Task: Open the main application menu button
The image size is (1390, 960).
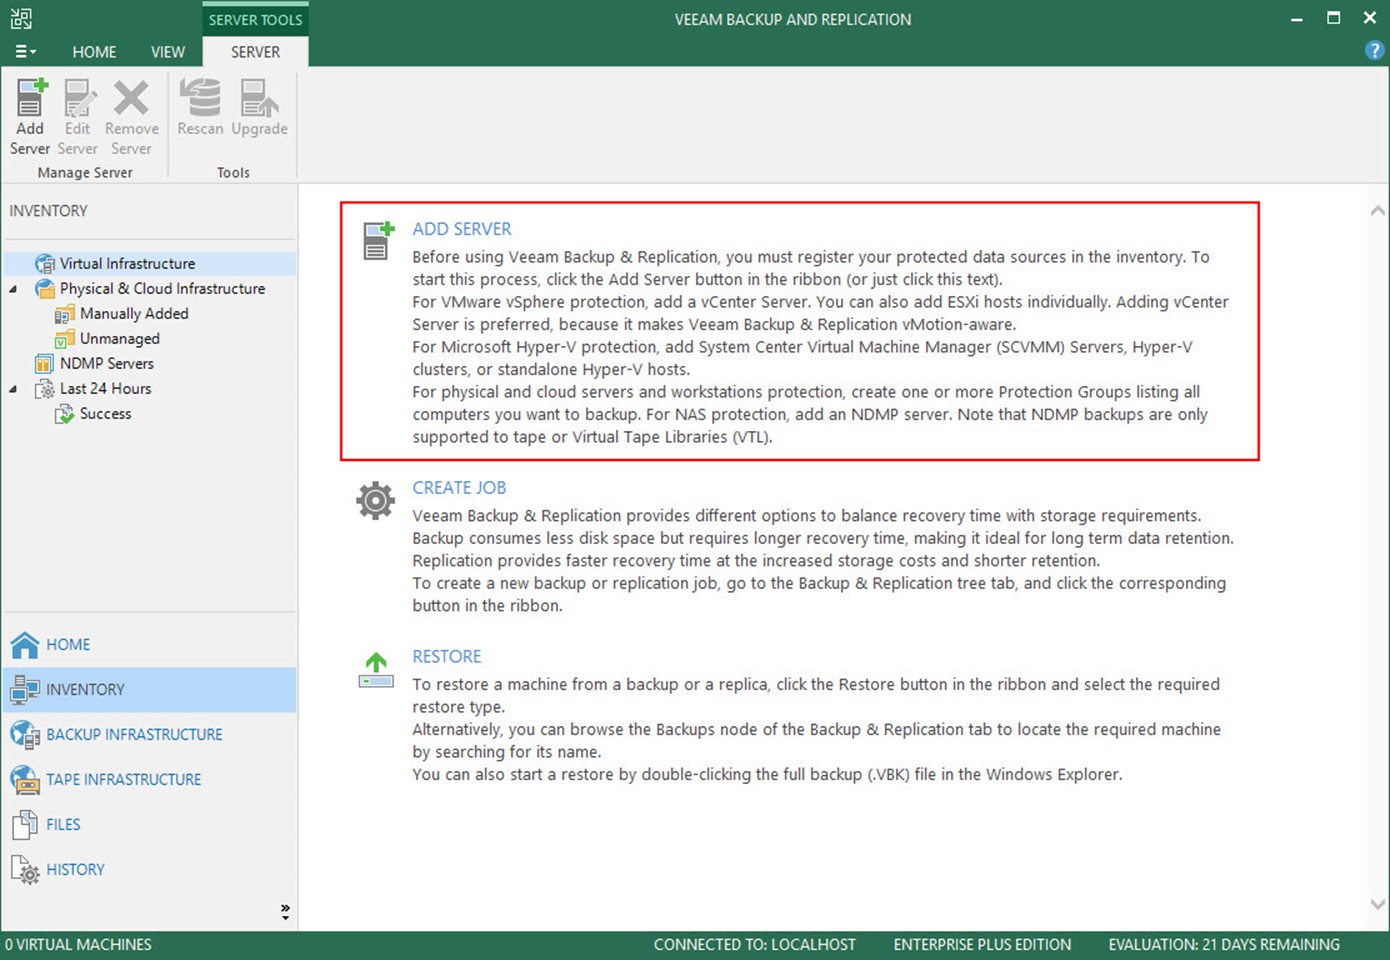Action: coord(26,52)
